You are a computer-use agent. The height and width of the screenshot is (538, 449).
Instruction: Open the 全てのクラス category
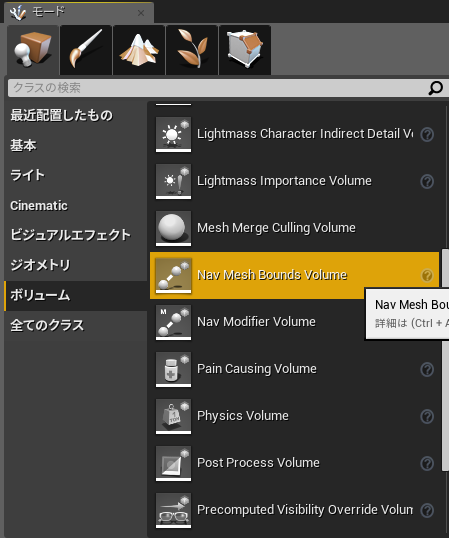[47, 325]
